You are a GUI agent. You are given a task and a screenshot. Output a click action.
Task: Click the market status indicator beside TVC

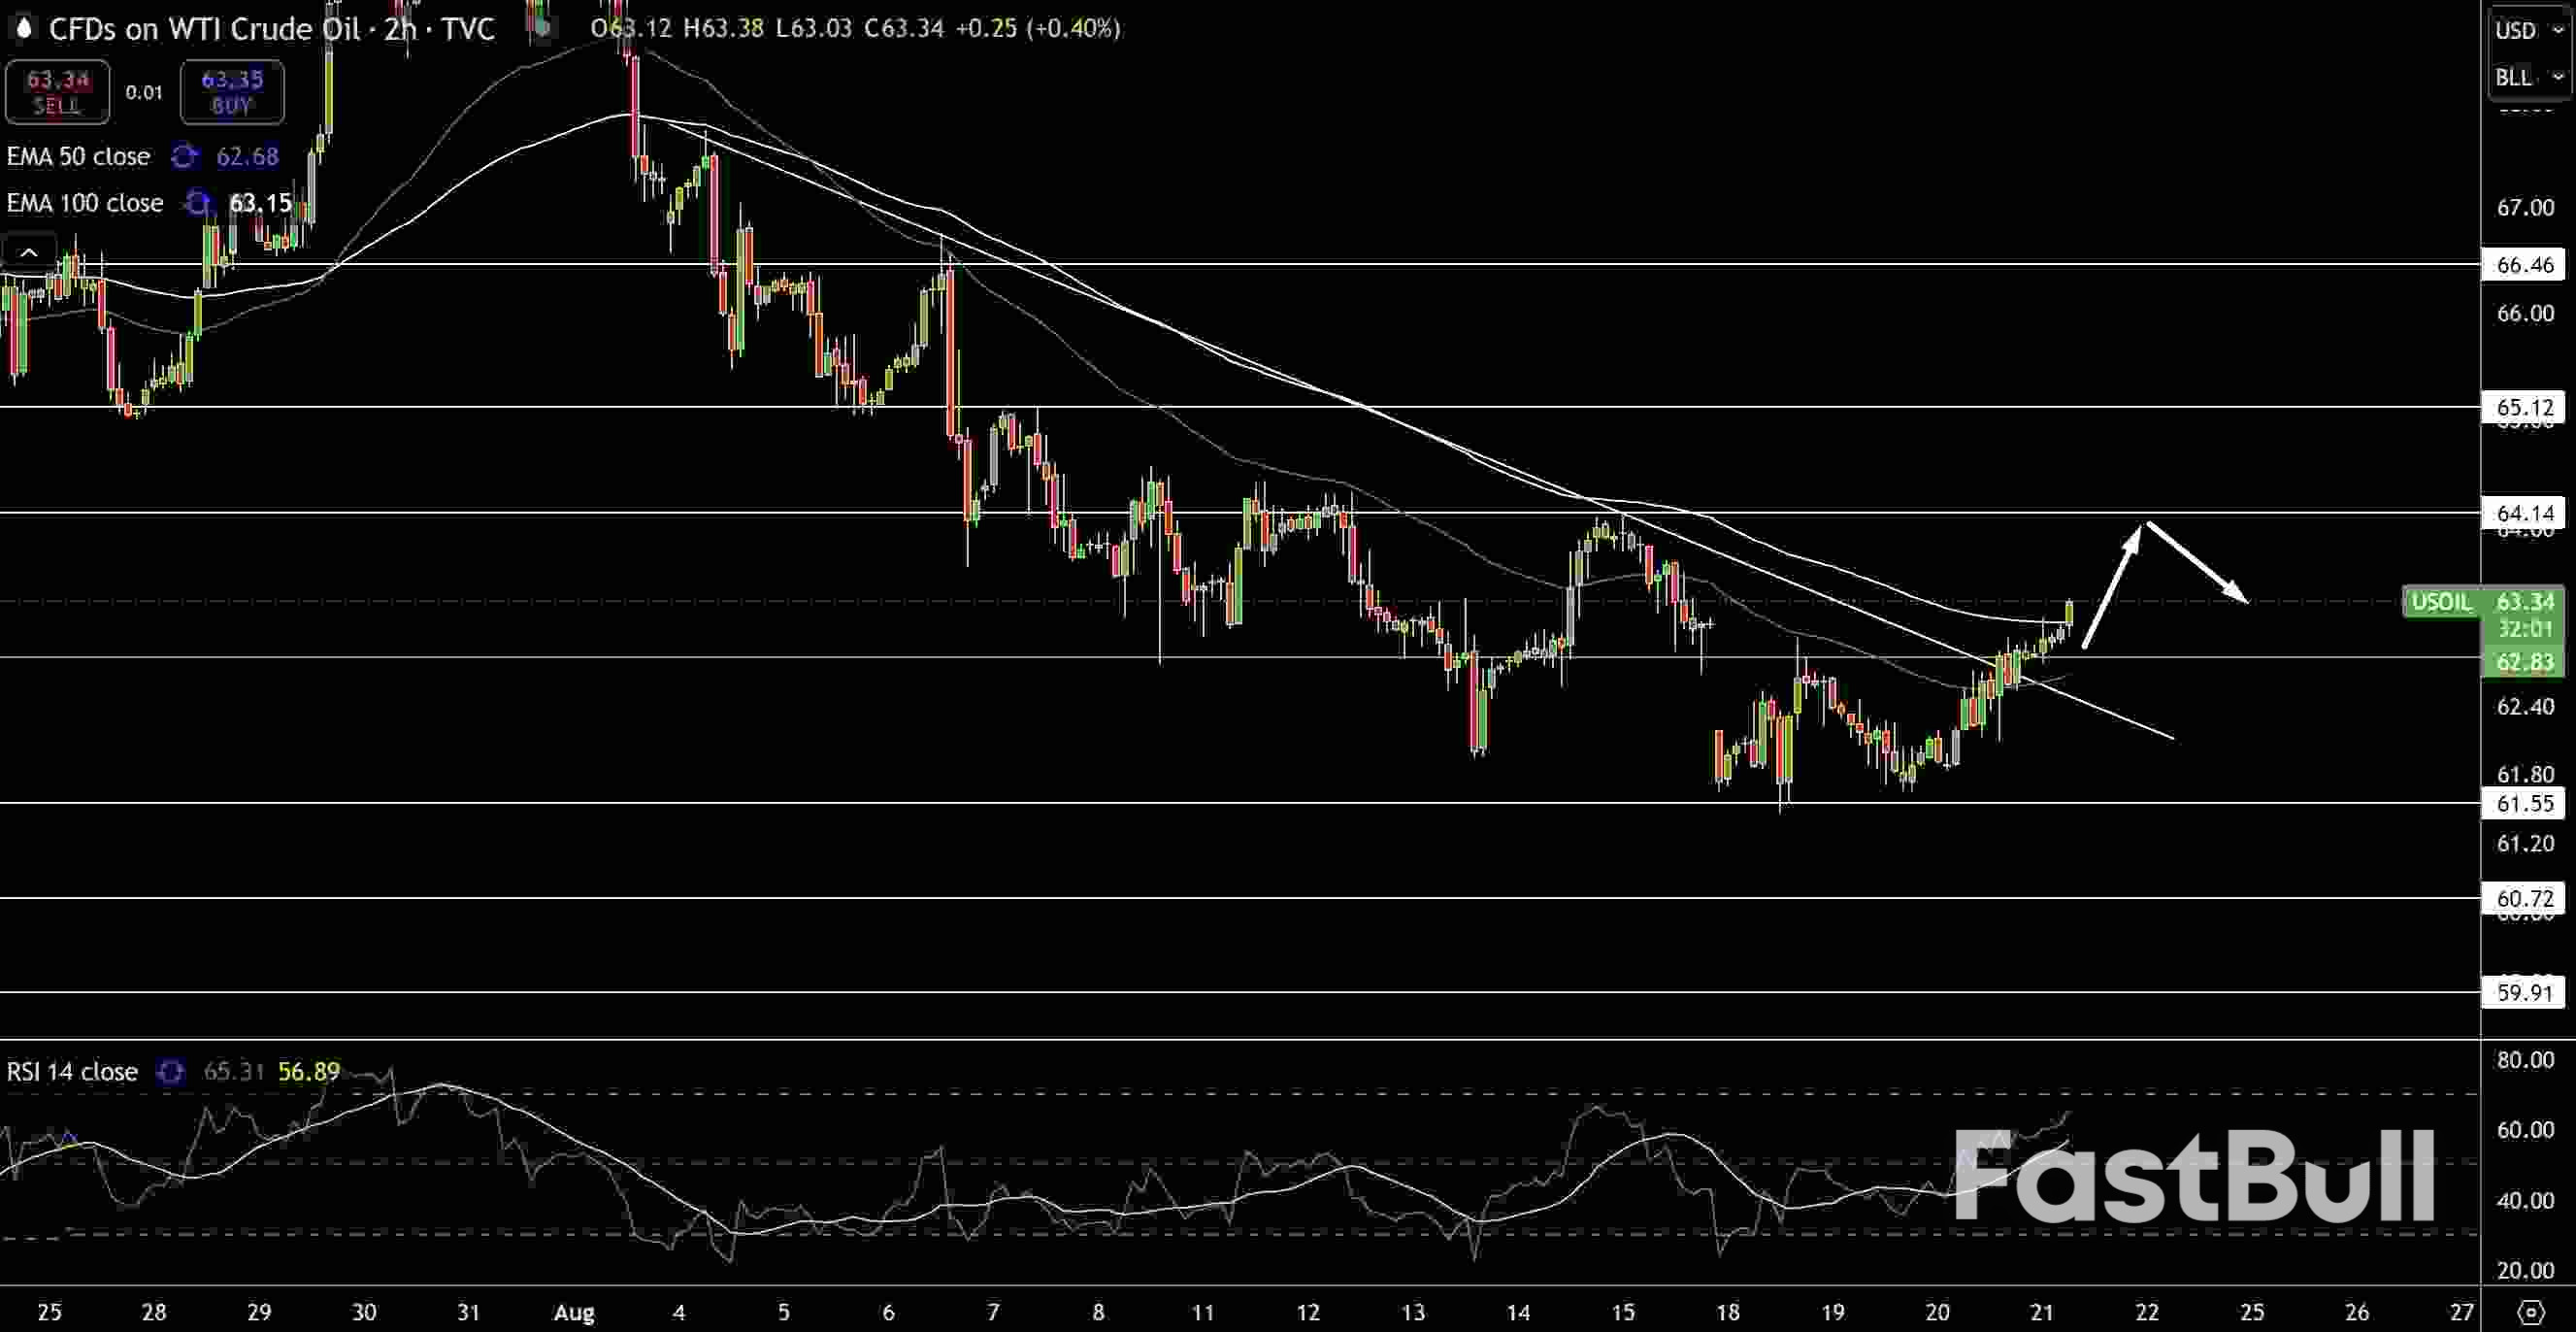pyautogui.click(x=542, y=27)
